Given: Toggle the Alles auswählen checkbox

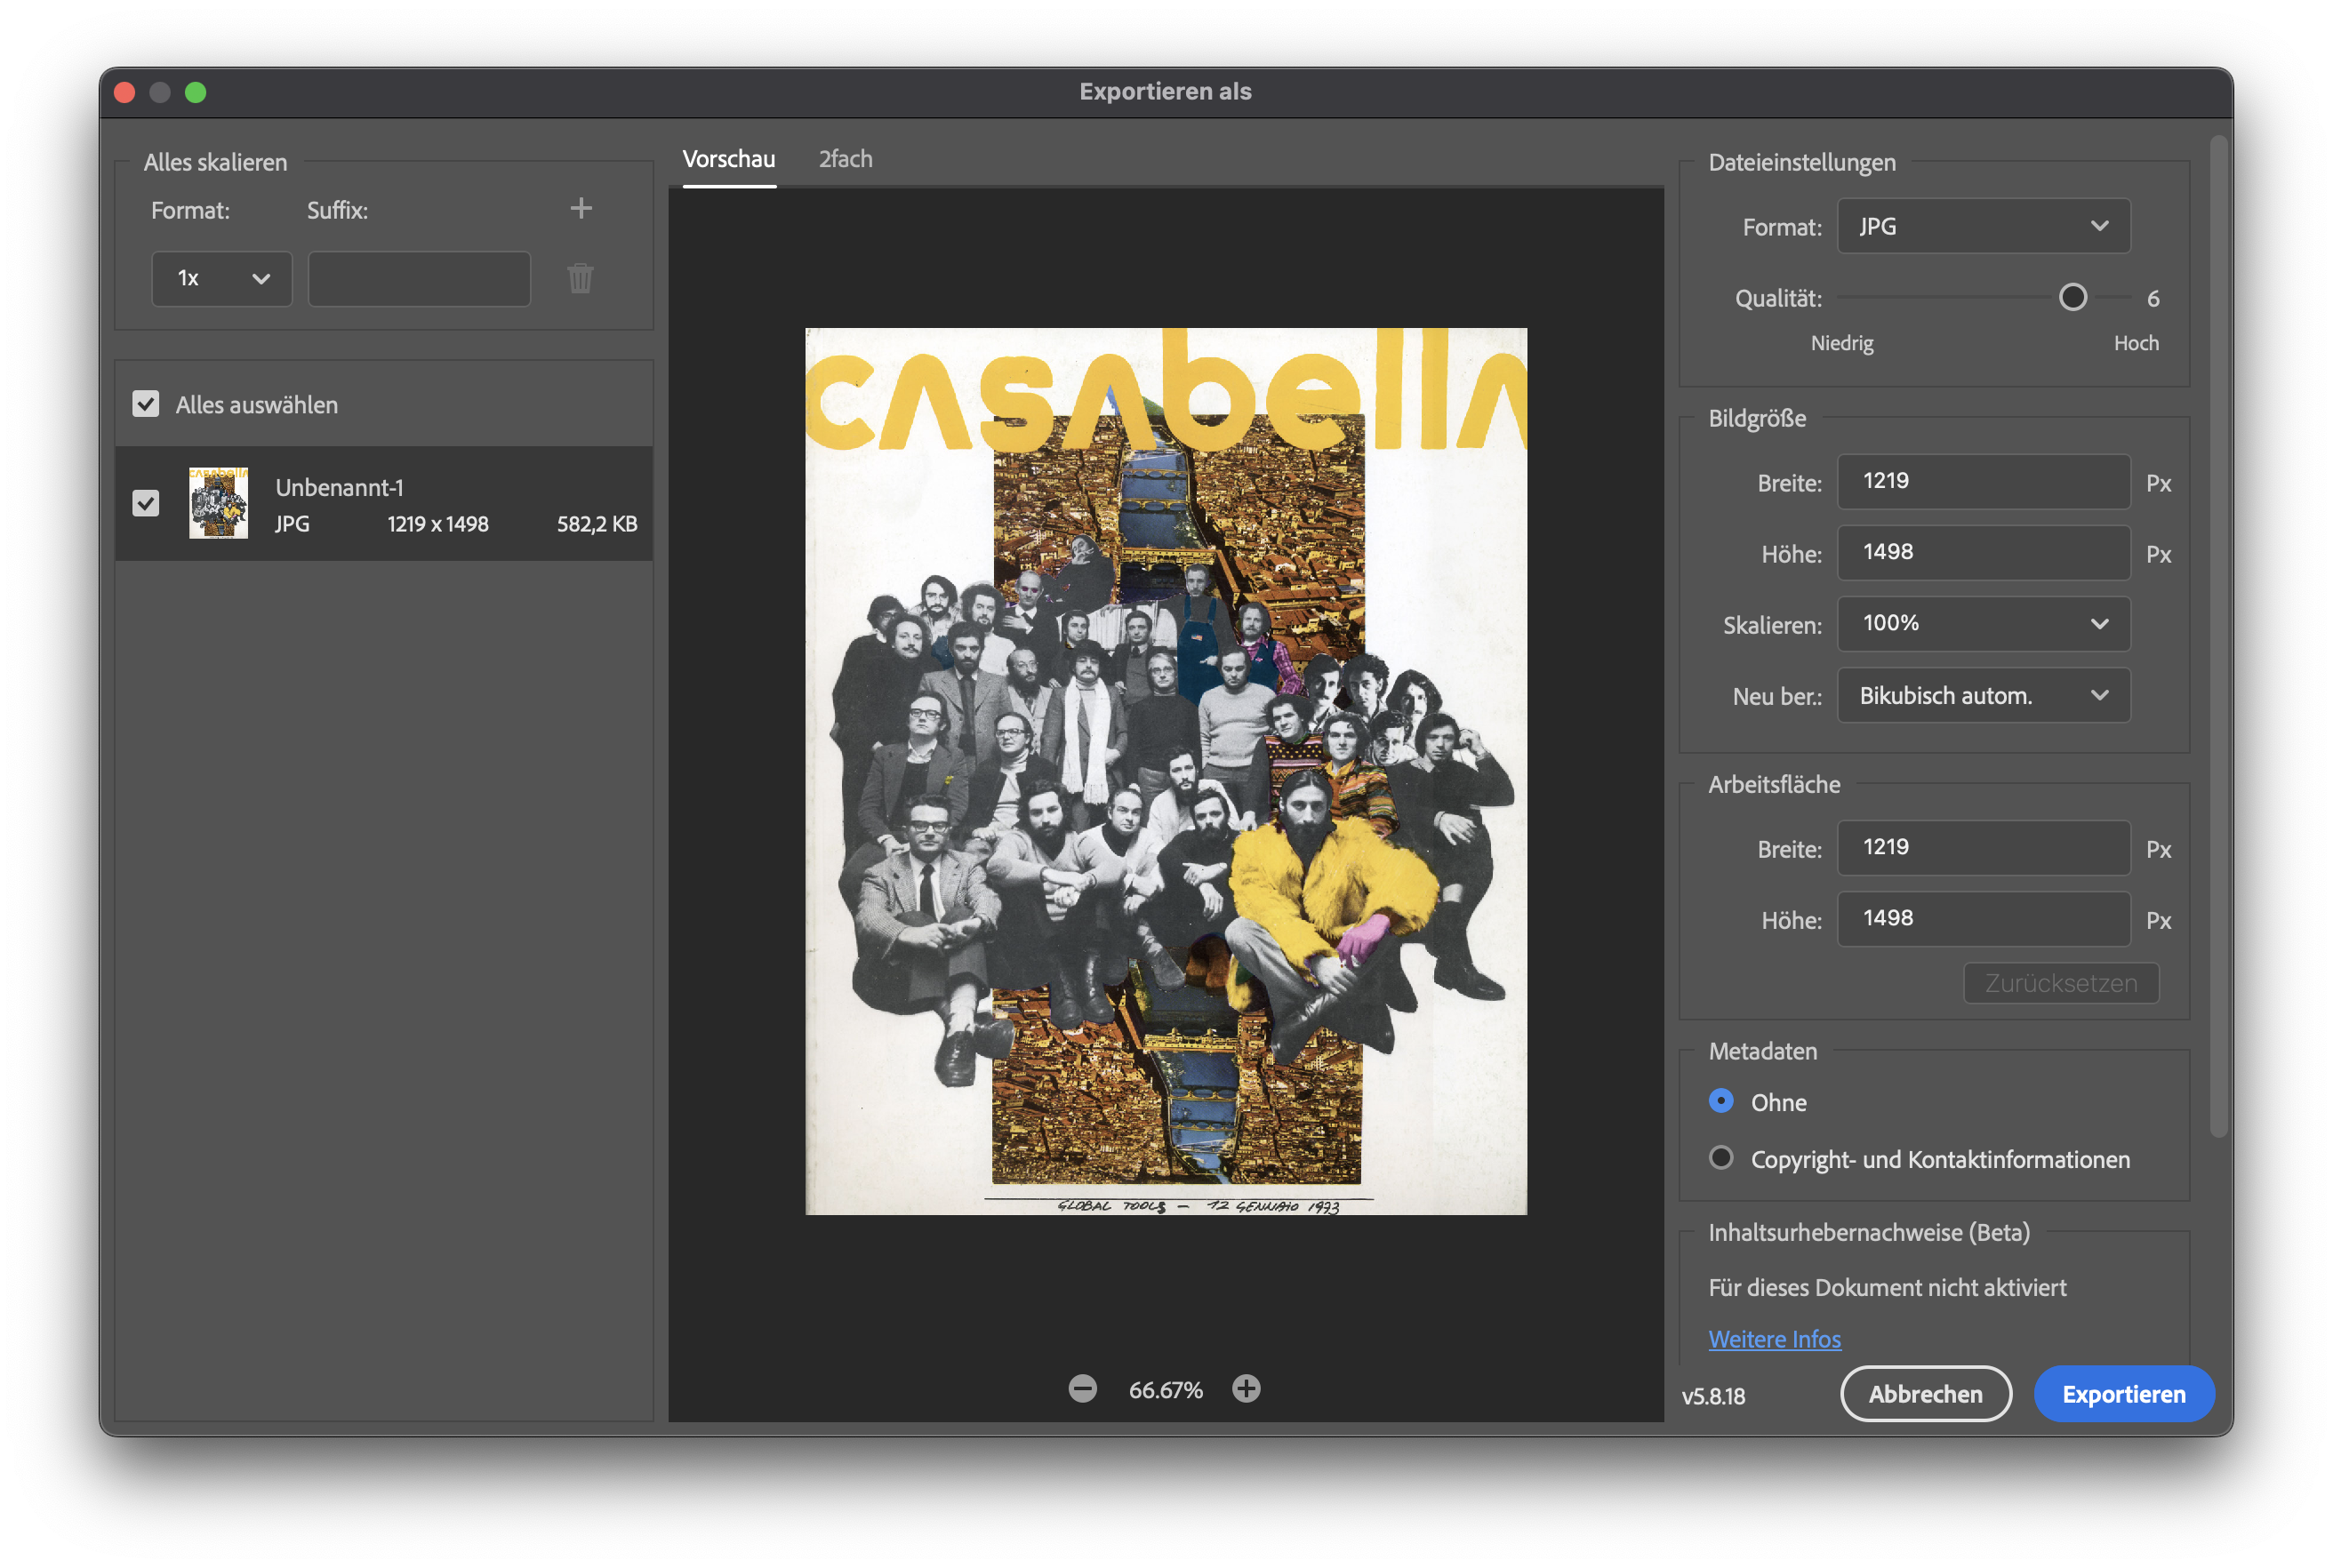Looking at the screenshot, I should [x=146, y=404].
